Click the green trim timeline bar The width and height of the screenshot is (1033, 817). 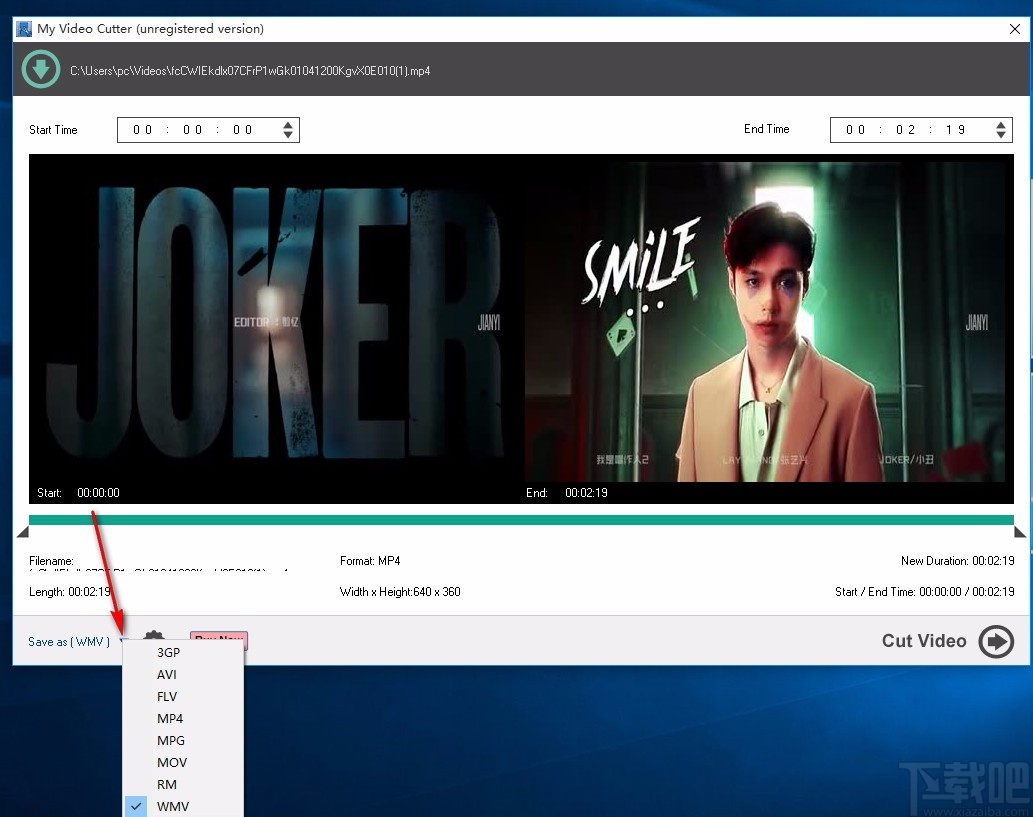521,520
